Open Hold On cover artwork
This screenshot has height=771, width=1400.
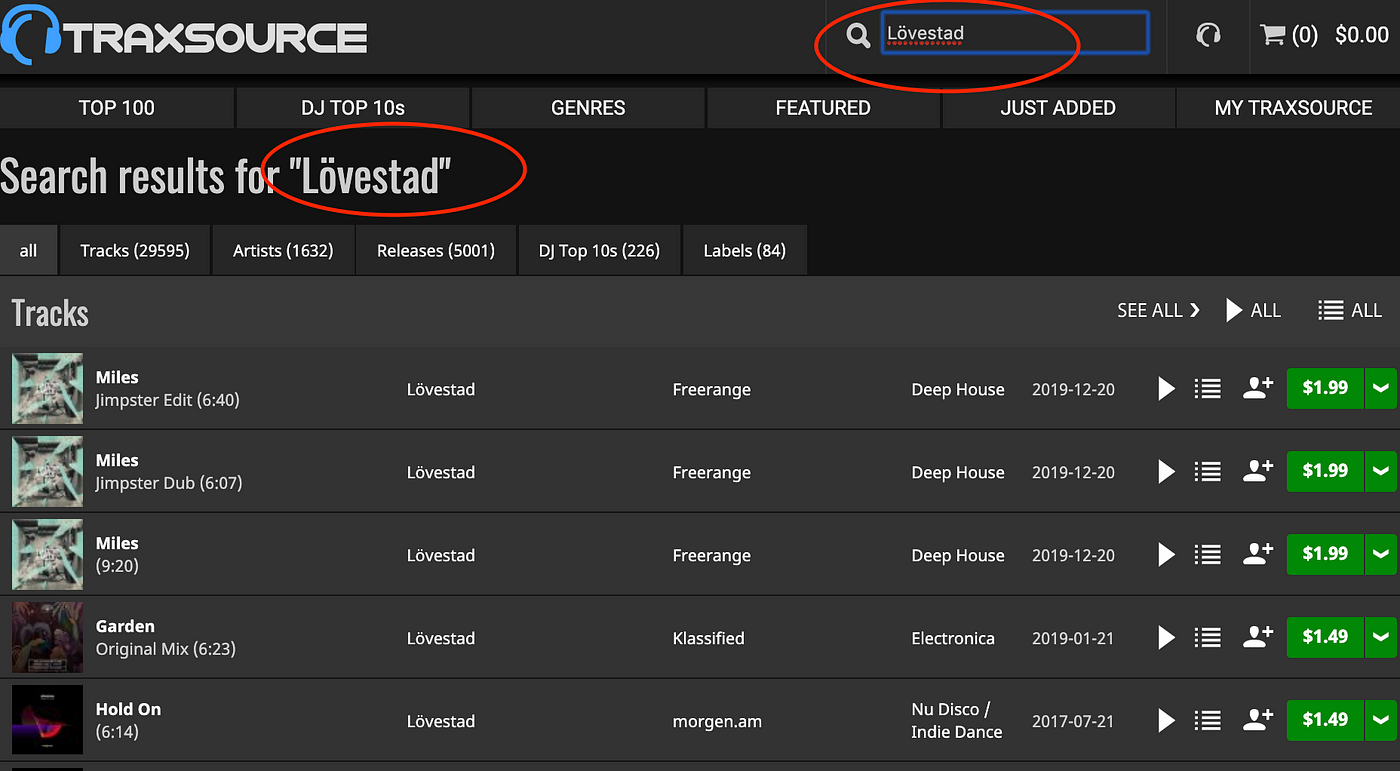(x=47, y=720)
